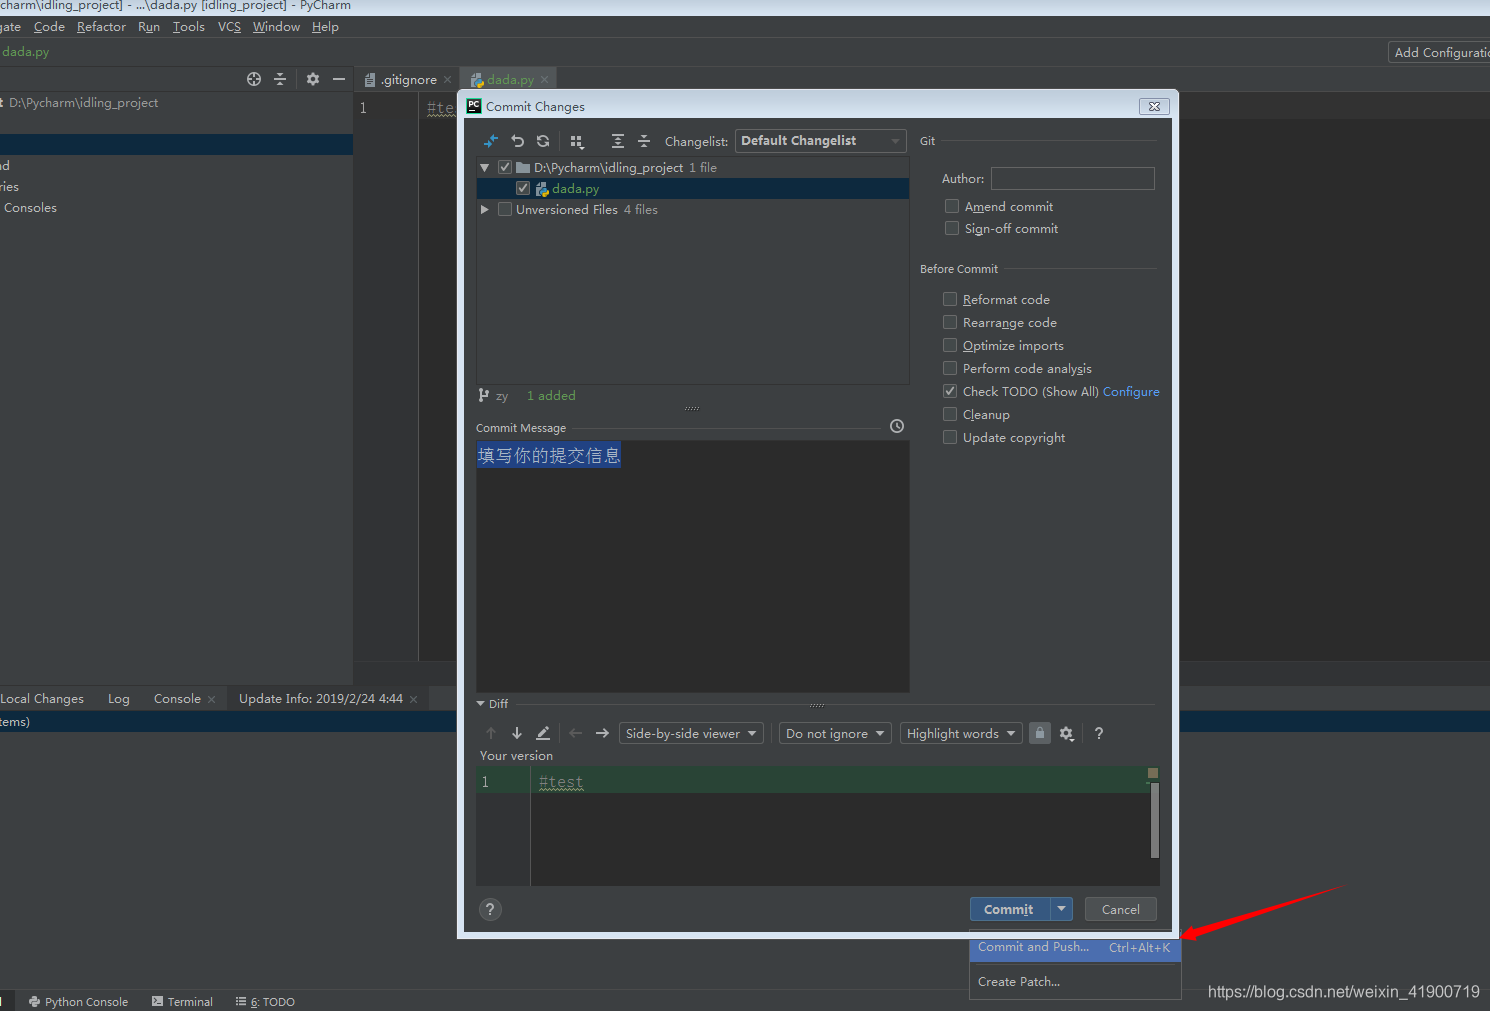Open the VCS menu
This screenshot has height=1011, width=1490.
[x=229, y=27]
